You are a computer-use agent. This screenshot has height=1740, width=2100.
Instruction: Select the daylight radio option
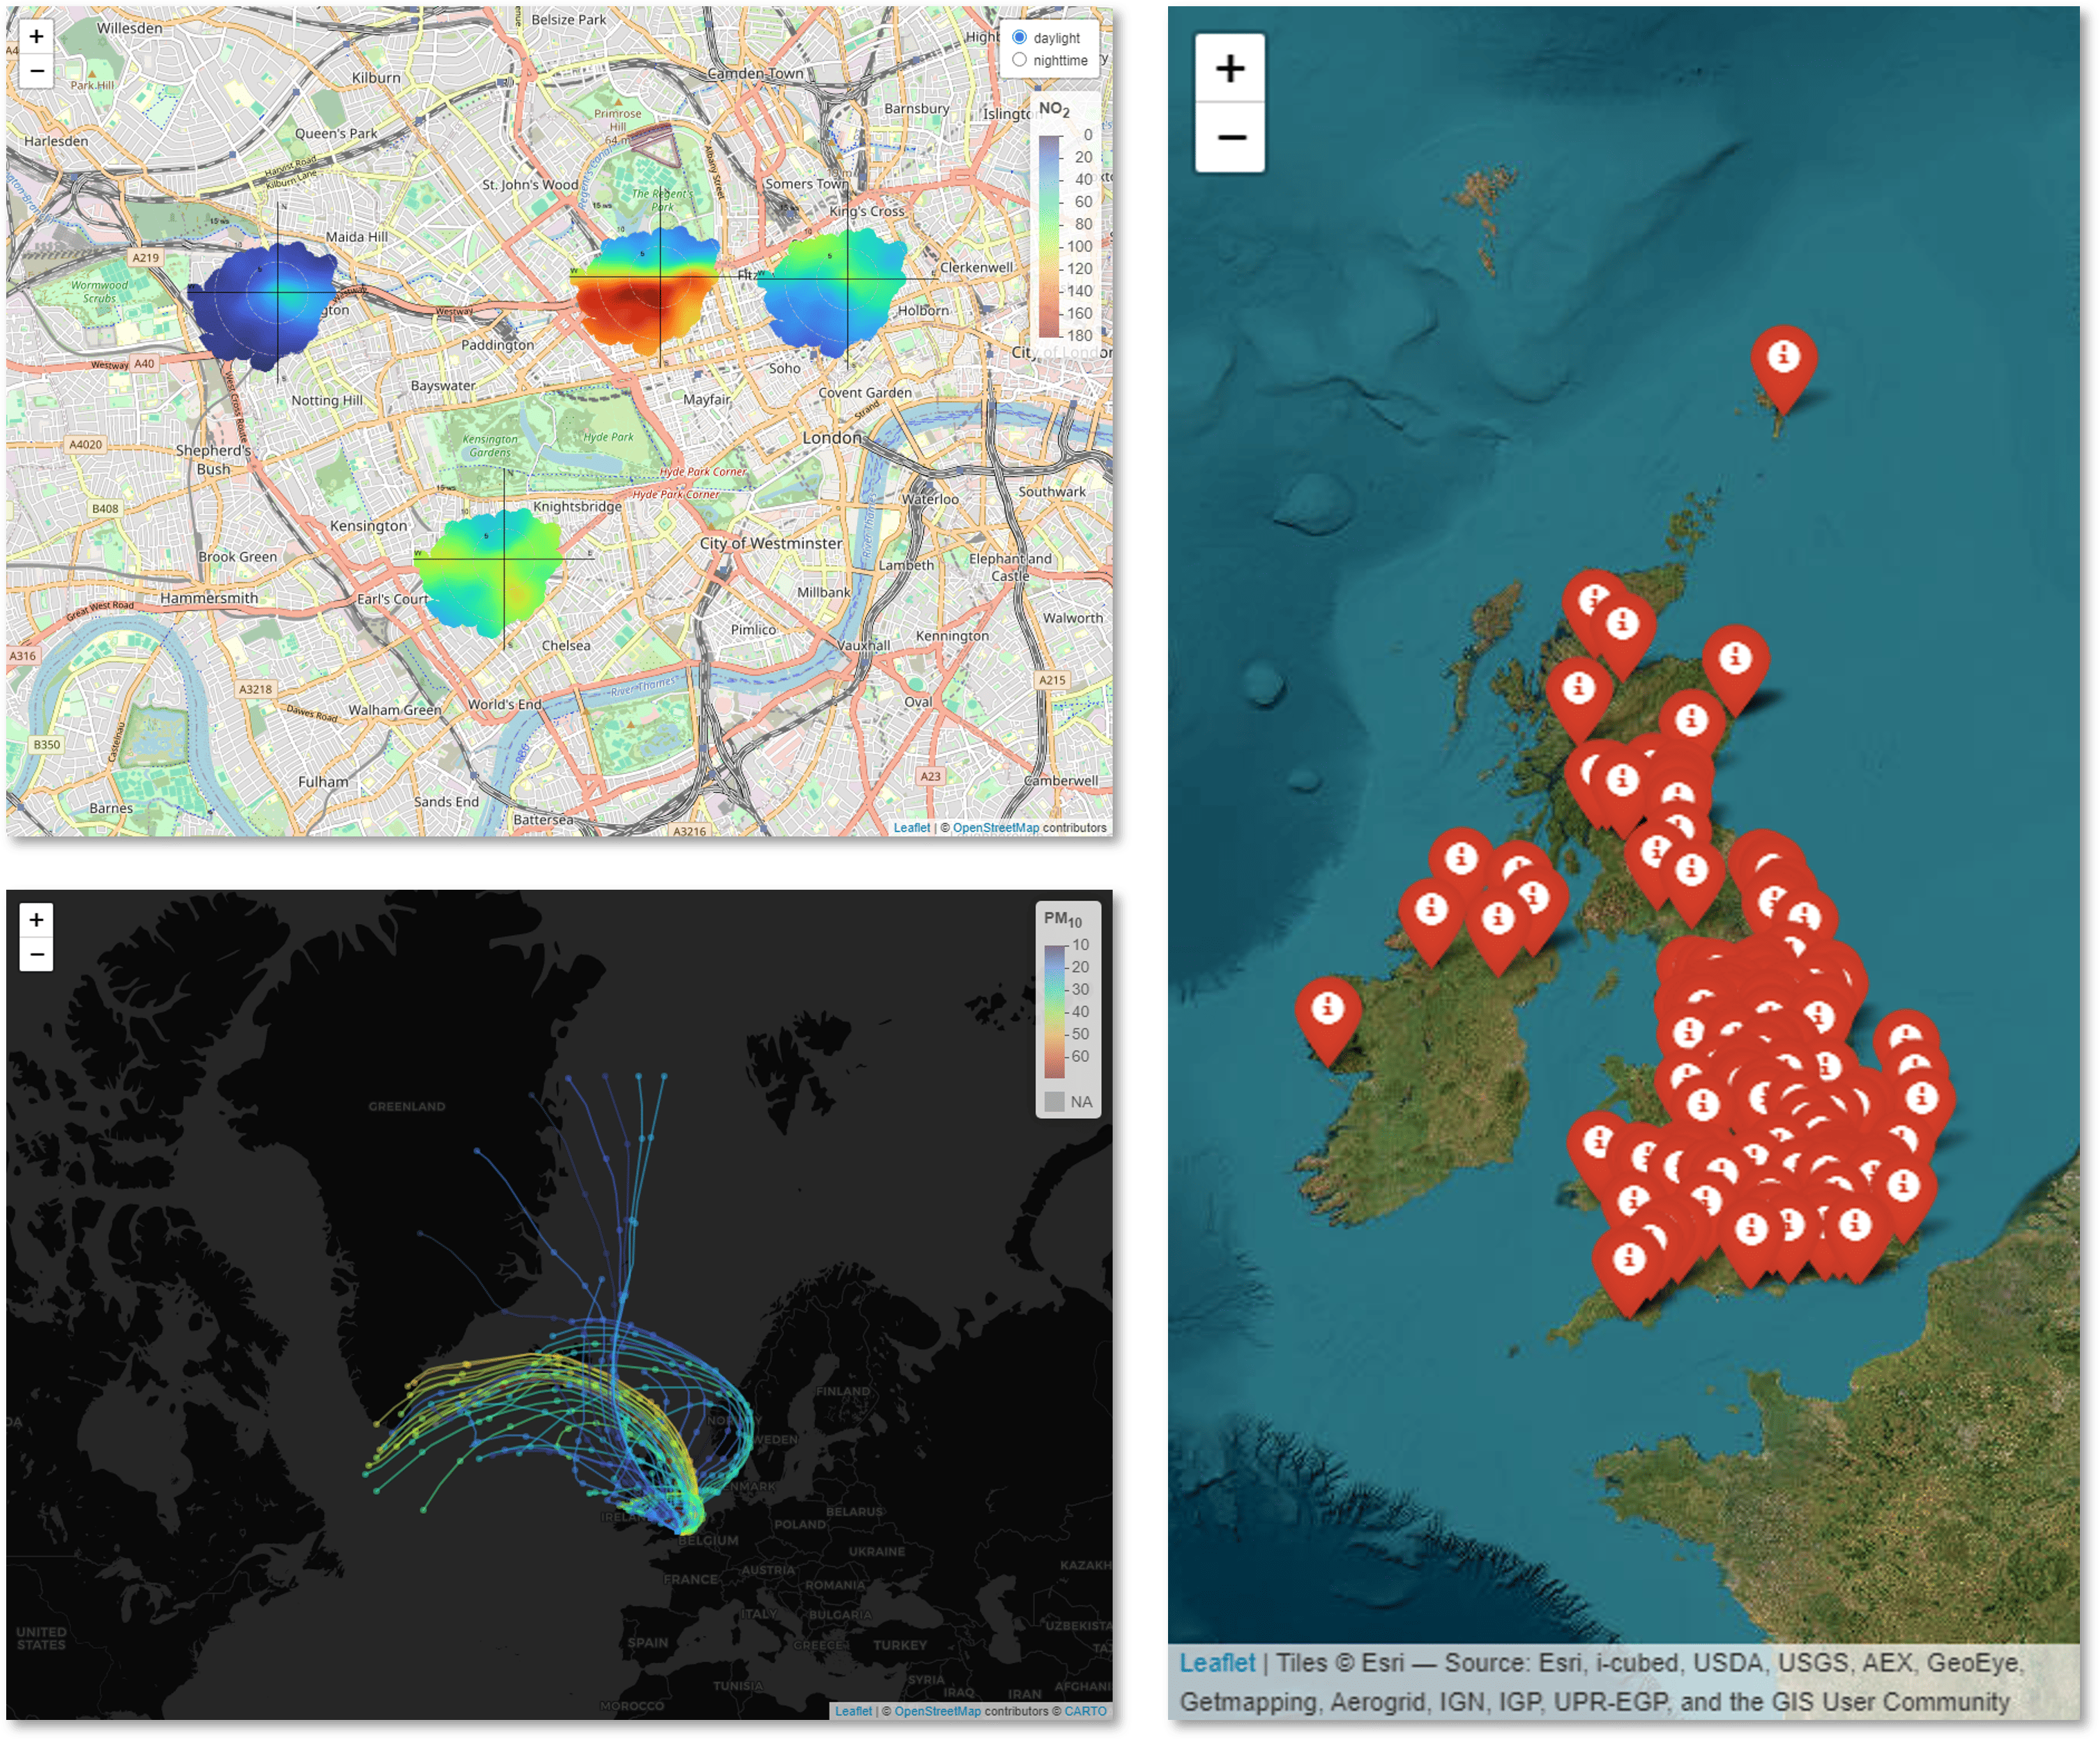point(1019,37)
